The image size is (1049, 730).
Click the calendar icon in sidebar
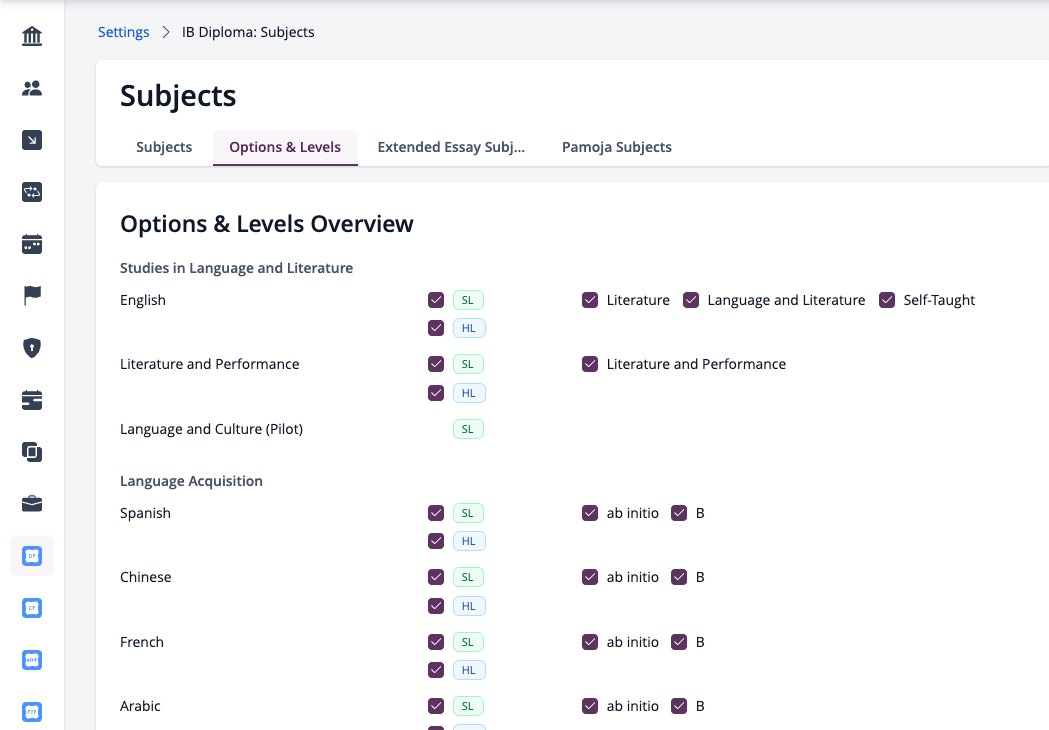click(31, 244)
